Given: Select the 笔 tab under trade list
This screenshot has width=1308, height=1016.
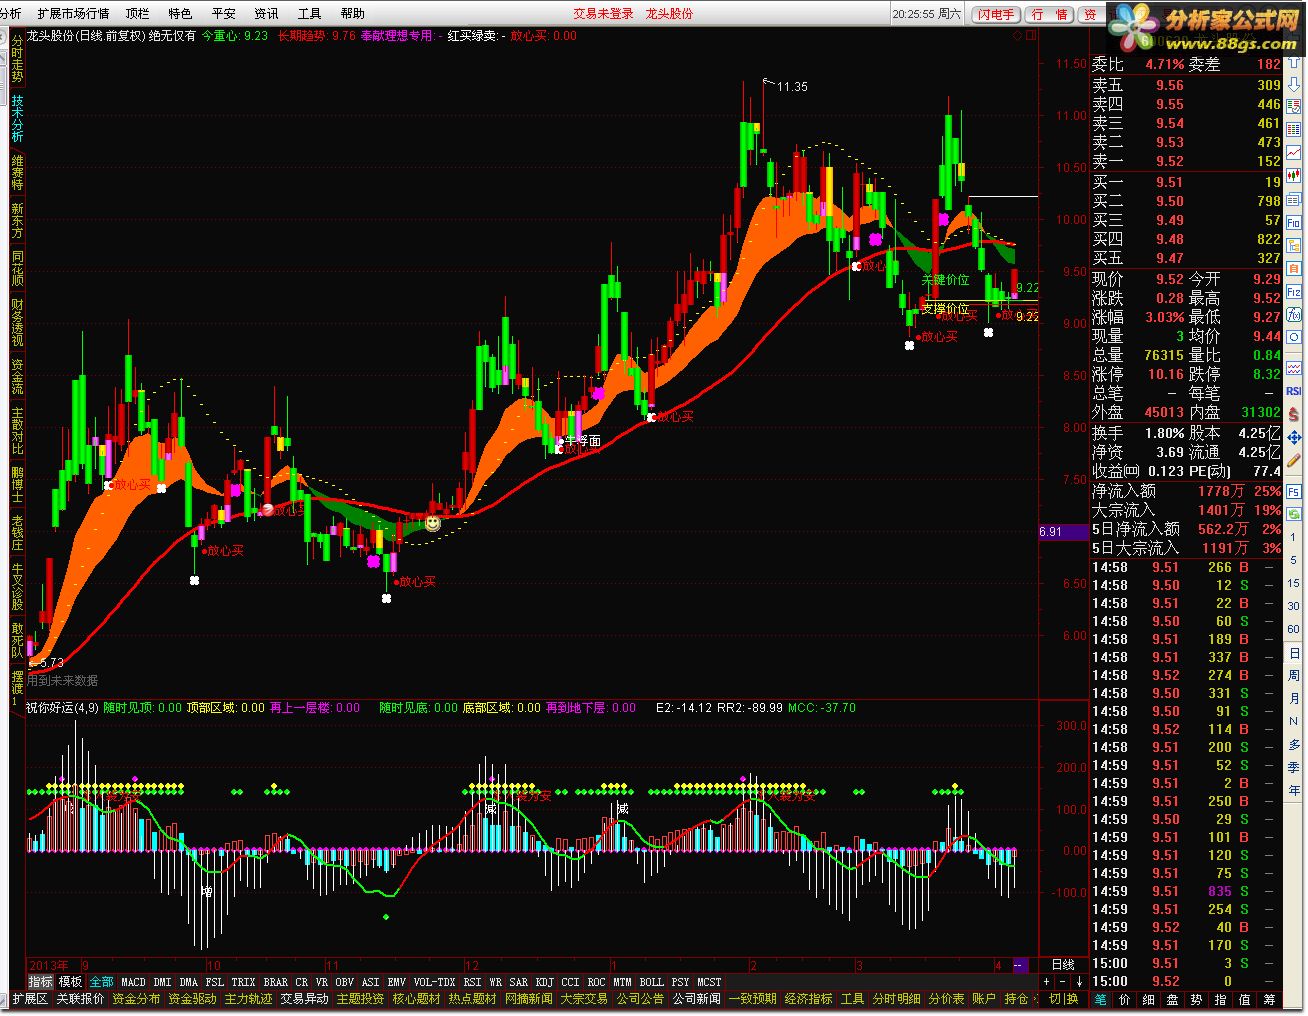Looking at the screenshot, I should coord(1100,998).
